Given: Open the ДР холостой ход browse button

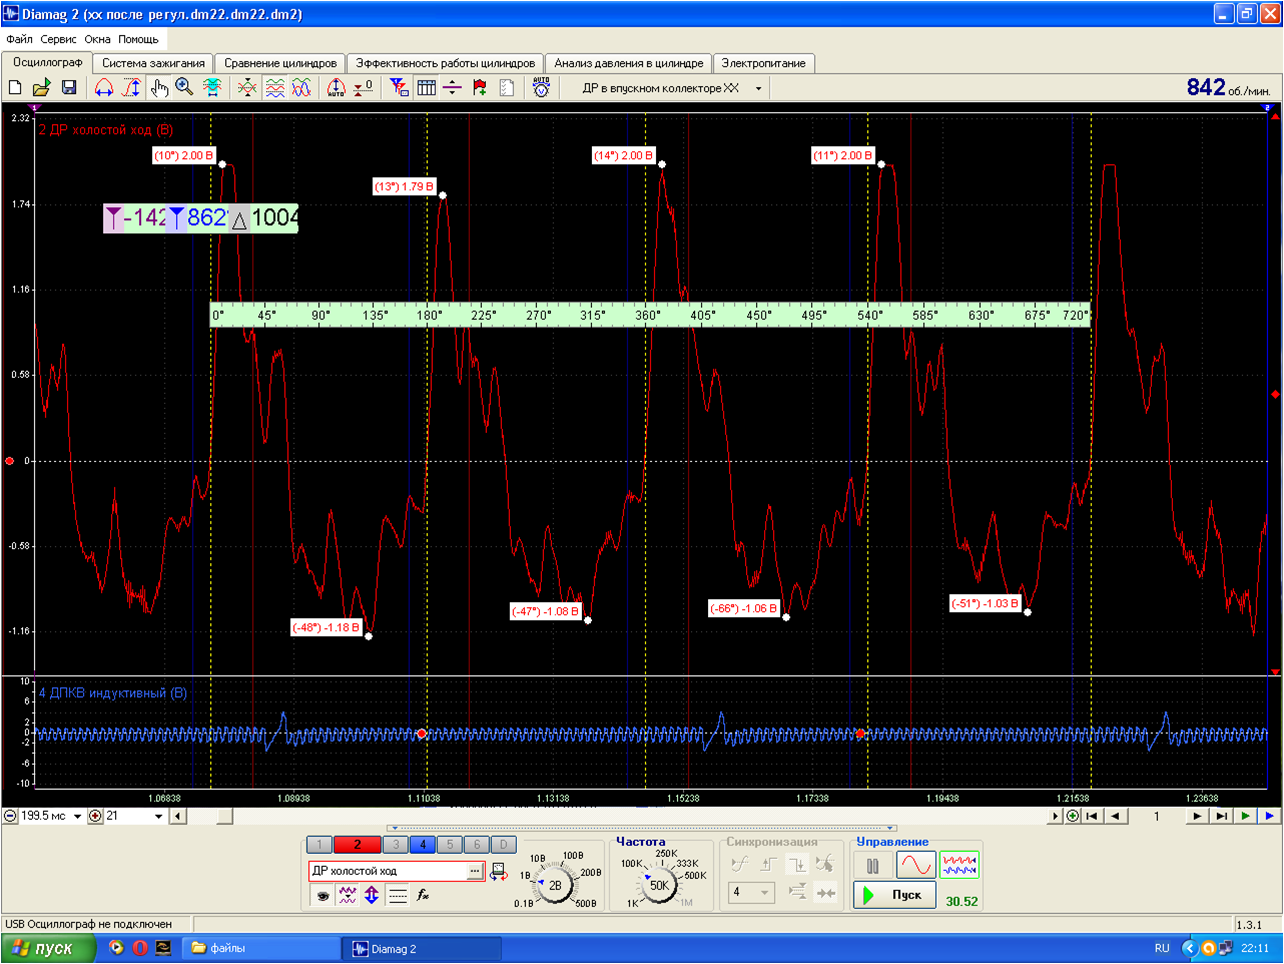Looking at the screenshot, I should [x=475, y=871].
